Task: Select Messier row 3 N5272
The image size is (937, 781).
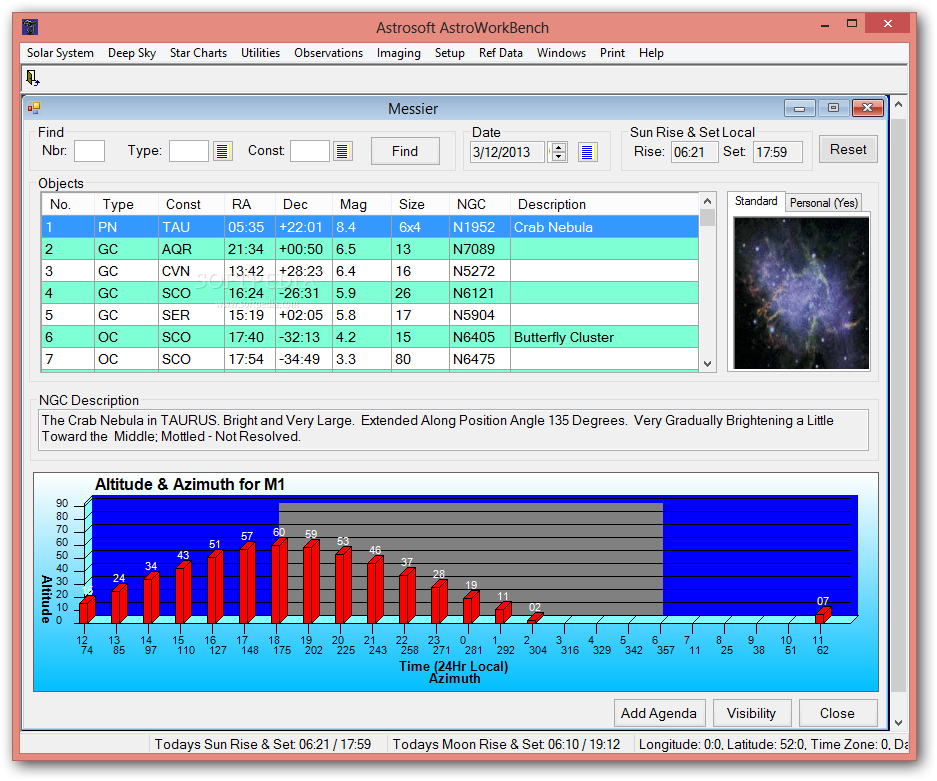Action: click(x=370, y=271)
